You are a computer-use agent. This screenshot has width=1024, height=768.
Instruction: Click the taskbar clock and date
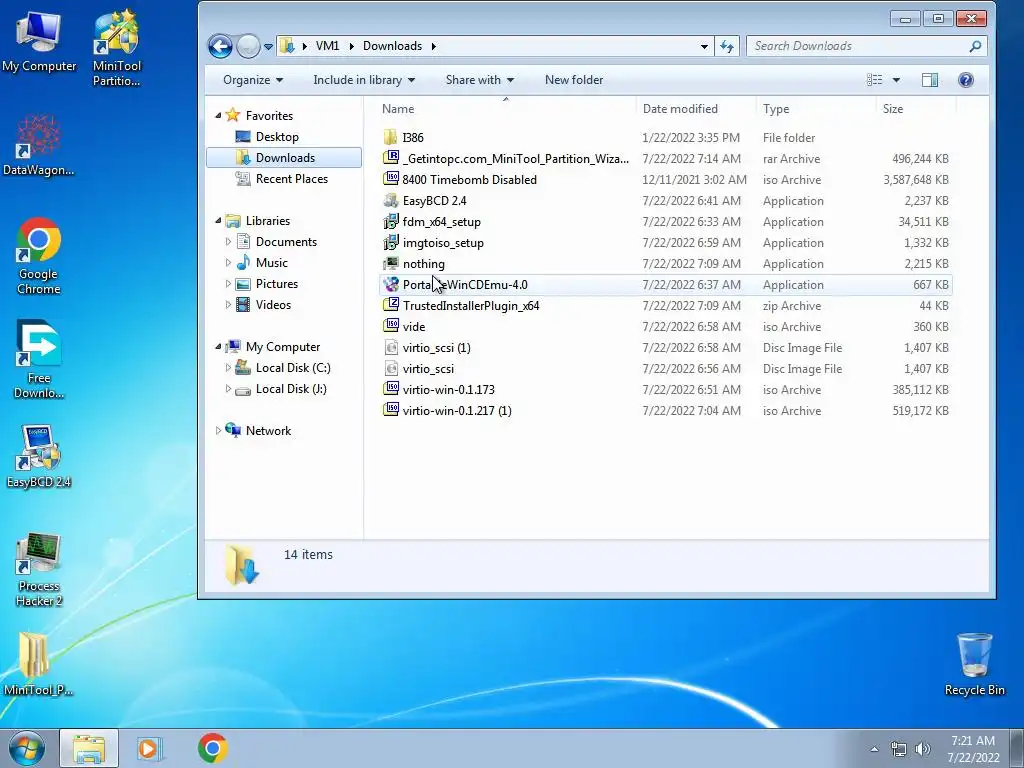point(973,749)
